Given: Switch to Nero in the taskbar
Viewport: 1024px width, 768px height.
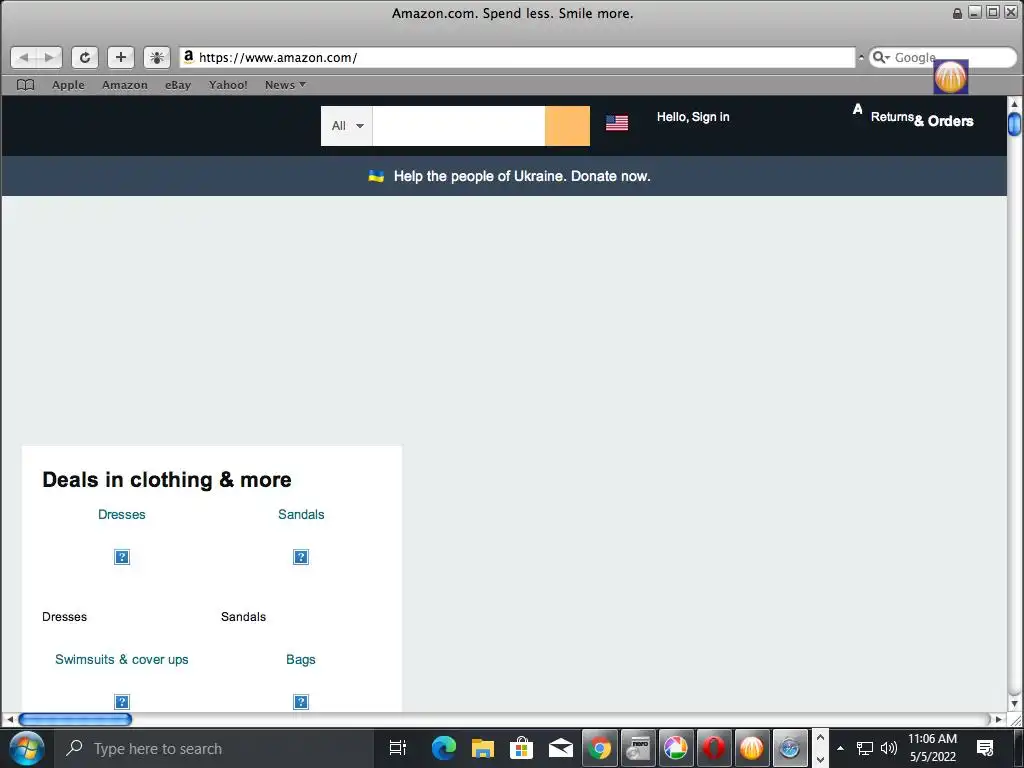Looking at the screenshot, I should click(x=638, y=748).
